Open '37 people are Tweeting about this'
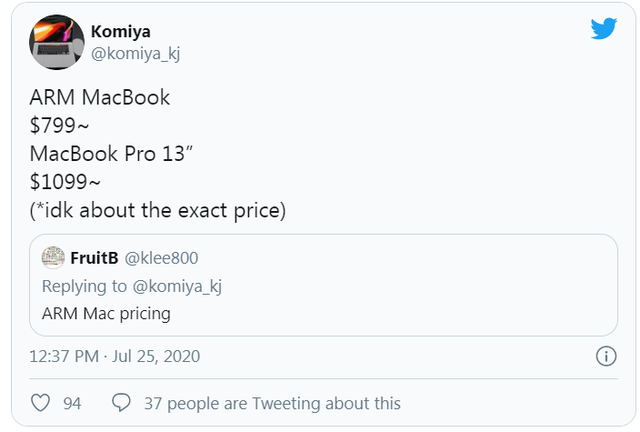 (x=268, y=403)
